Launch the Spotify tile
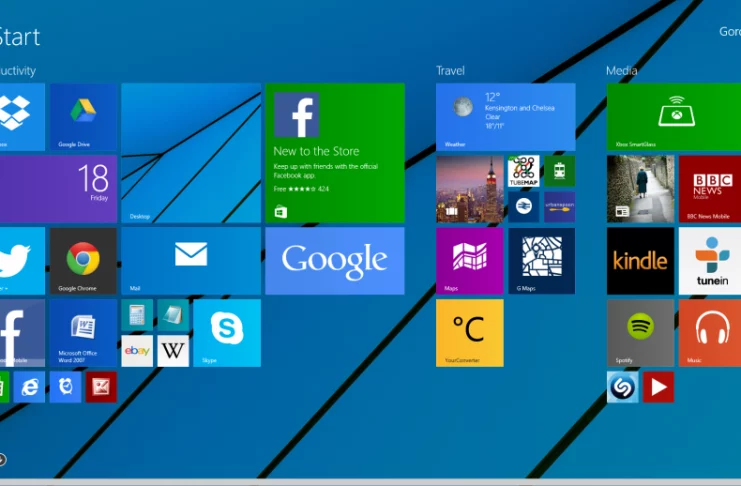Image resolution: width=741 pixels, height=486 pixels. [x=640, y=333]
